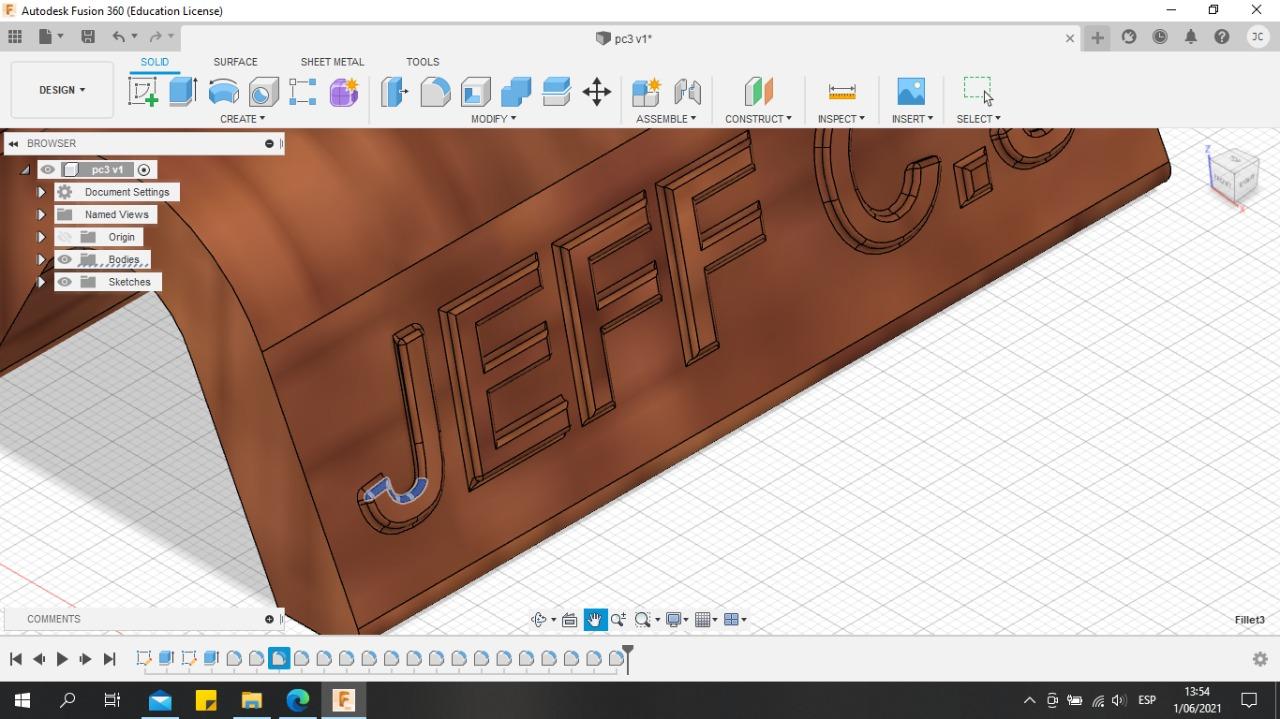The height and width of the screenshot is (719, 1280).
Task: Activate the Pan hand tool
Action: pos(595,620)
